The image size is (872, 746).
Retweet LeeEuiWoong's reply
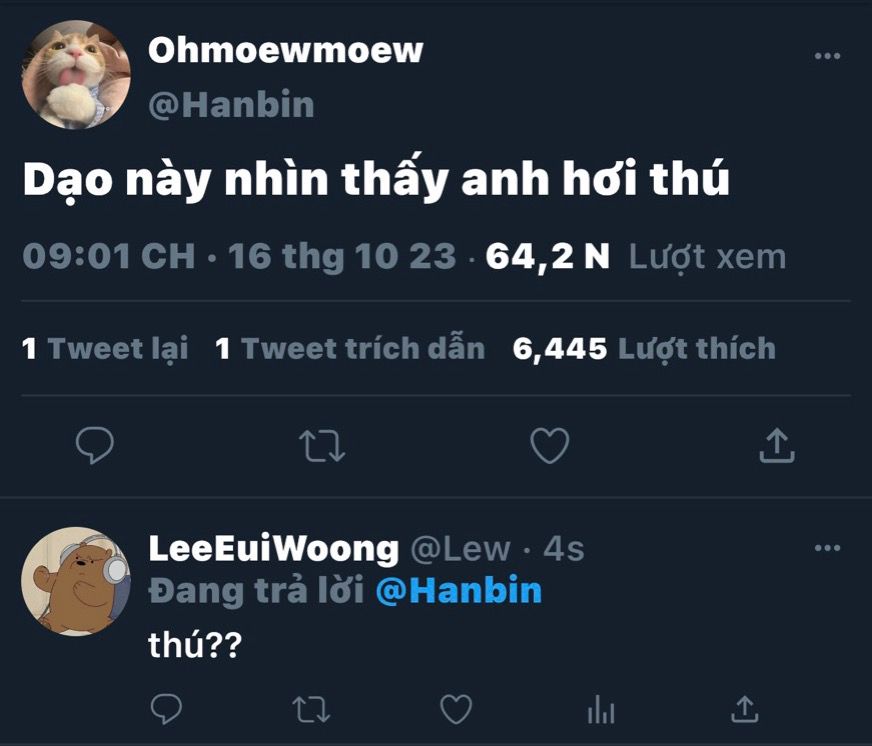(311, 710)
